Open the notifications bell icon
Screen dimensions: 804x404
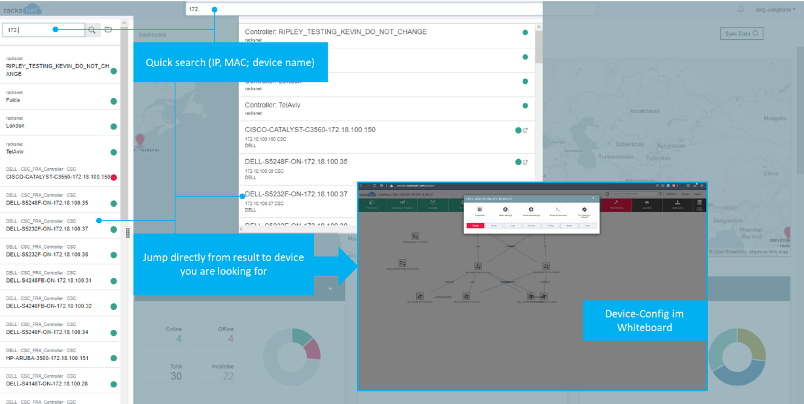tap(740, 9)
